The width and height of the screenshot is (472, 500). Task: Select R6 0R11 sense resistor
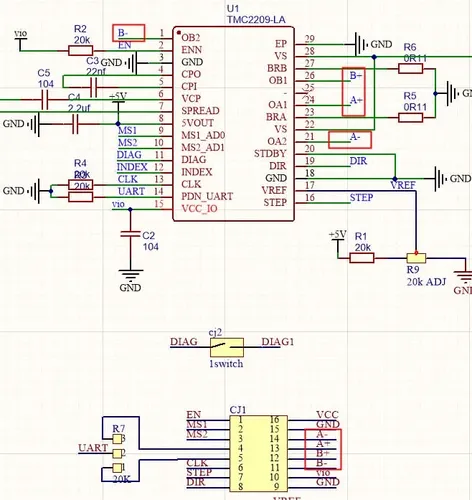(x=411, y=69)
